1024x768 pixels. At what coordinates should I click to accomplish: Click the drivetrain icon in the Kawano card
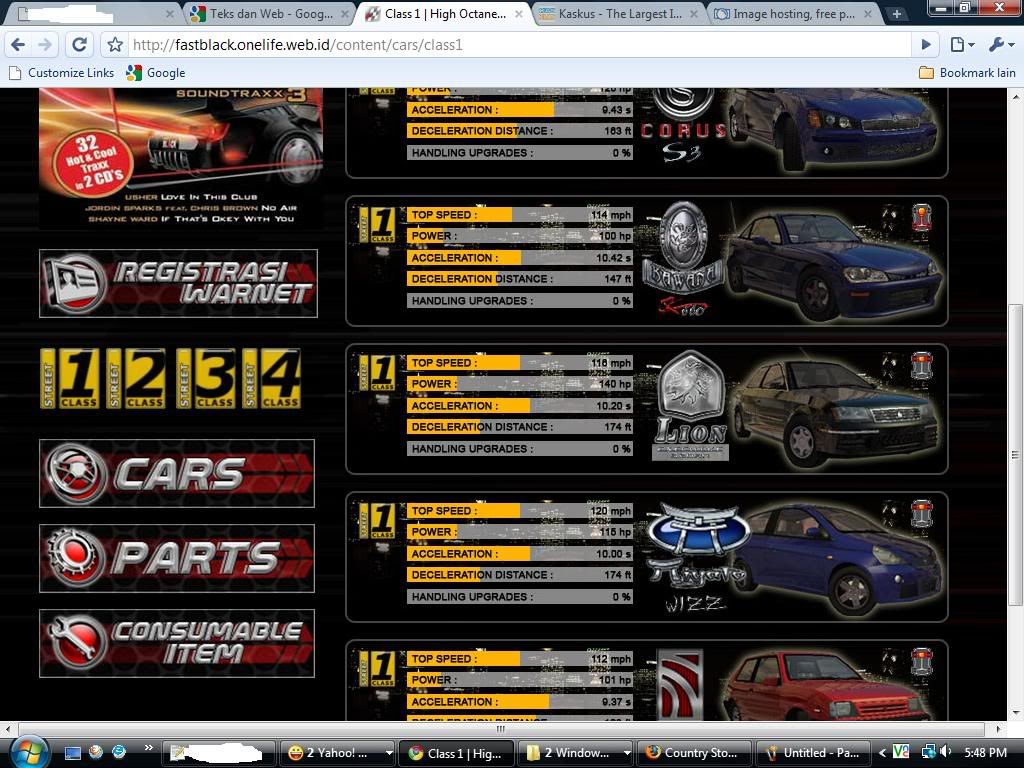tap(921, 218)
